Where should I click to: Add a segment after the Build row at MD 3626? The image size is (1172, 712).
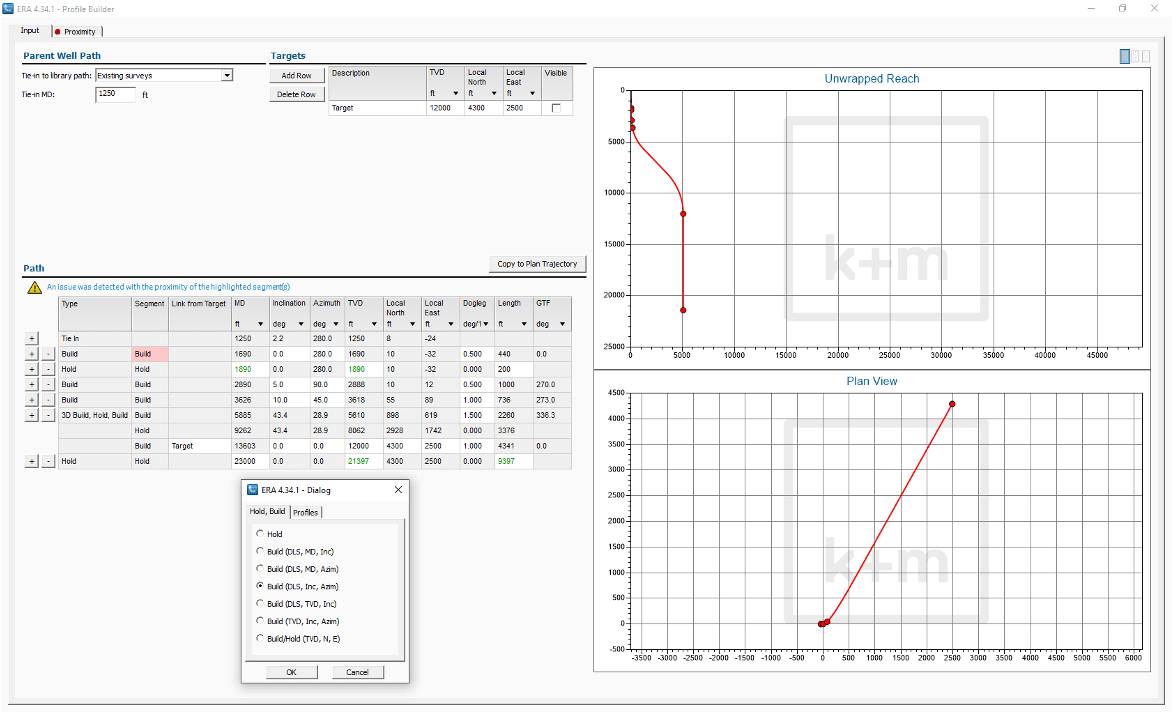[31, 400]
